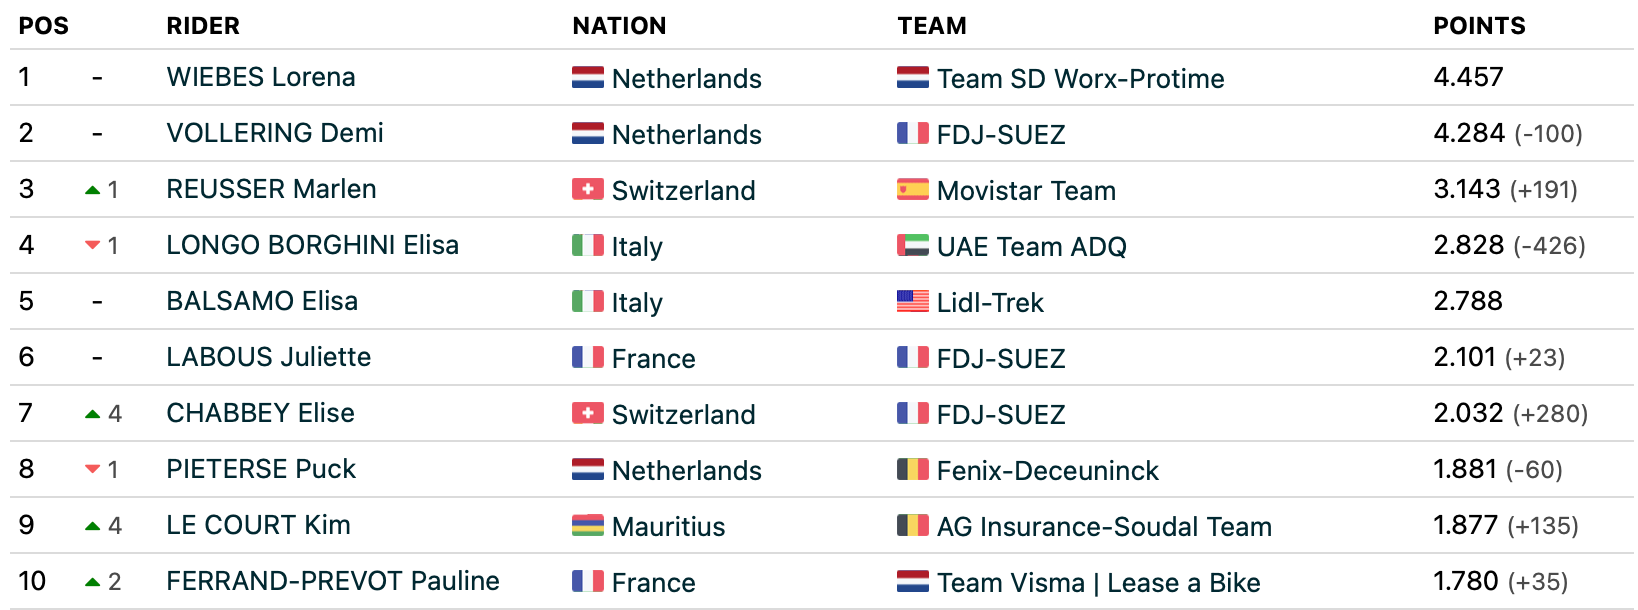The width and height of the screenshot is (1638, 610).
Task: Click the Belgian flag beside Fenix-Deceuninck
Action: (x=912, y=469)
